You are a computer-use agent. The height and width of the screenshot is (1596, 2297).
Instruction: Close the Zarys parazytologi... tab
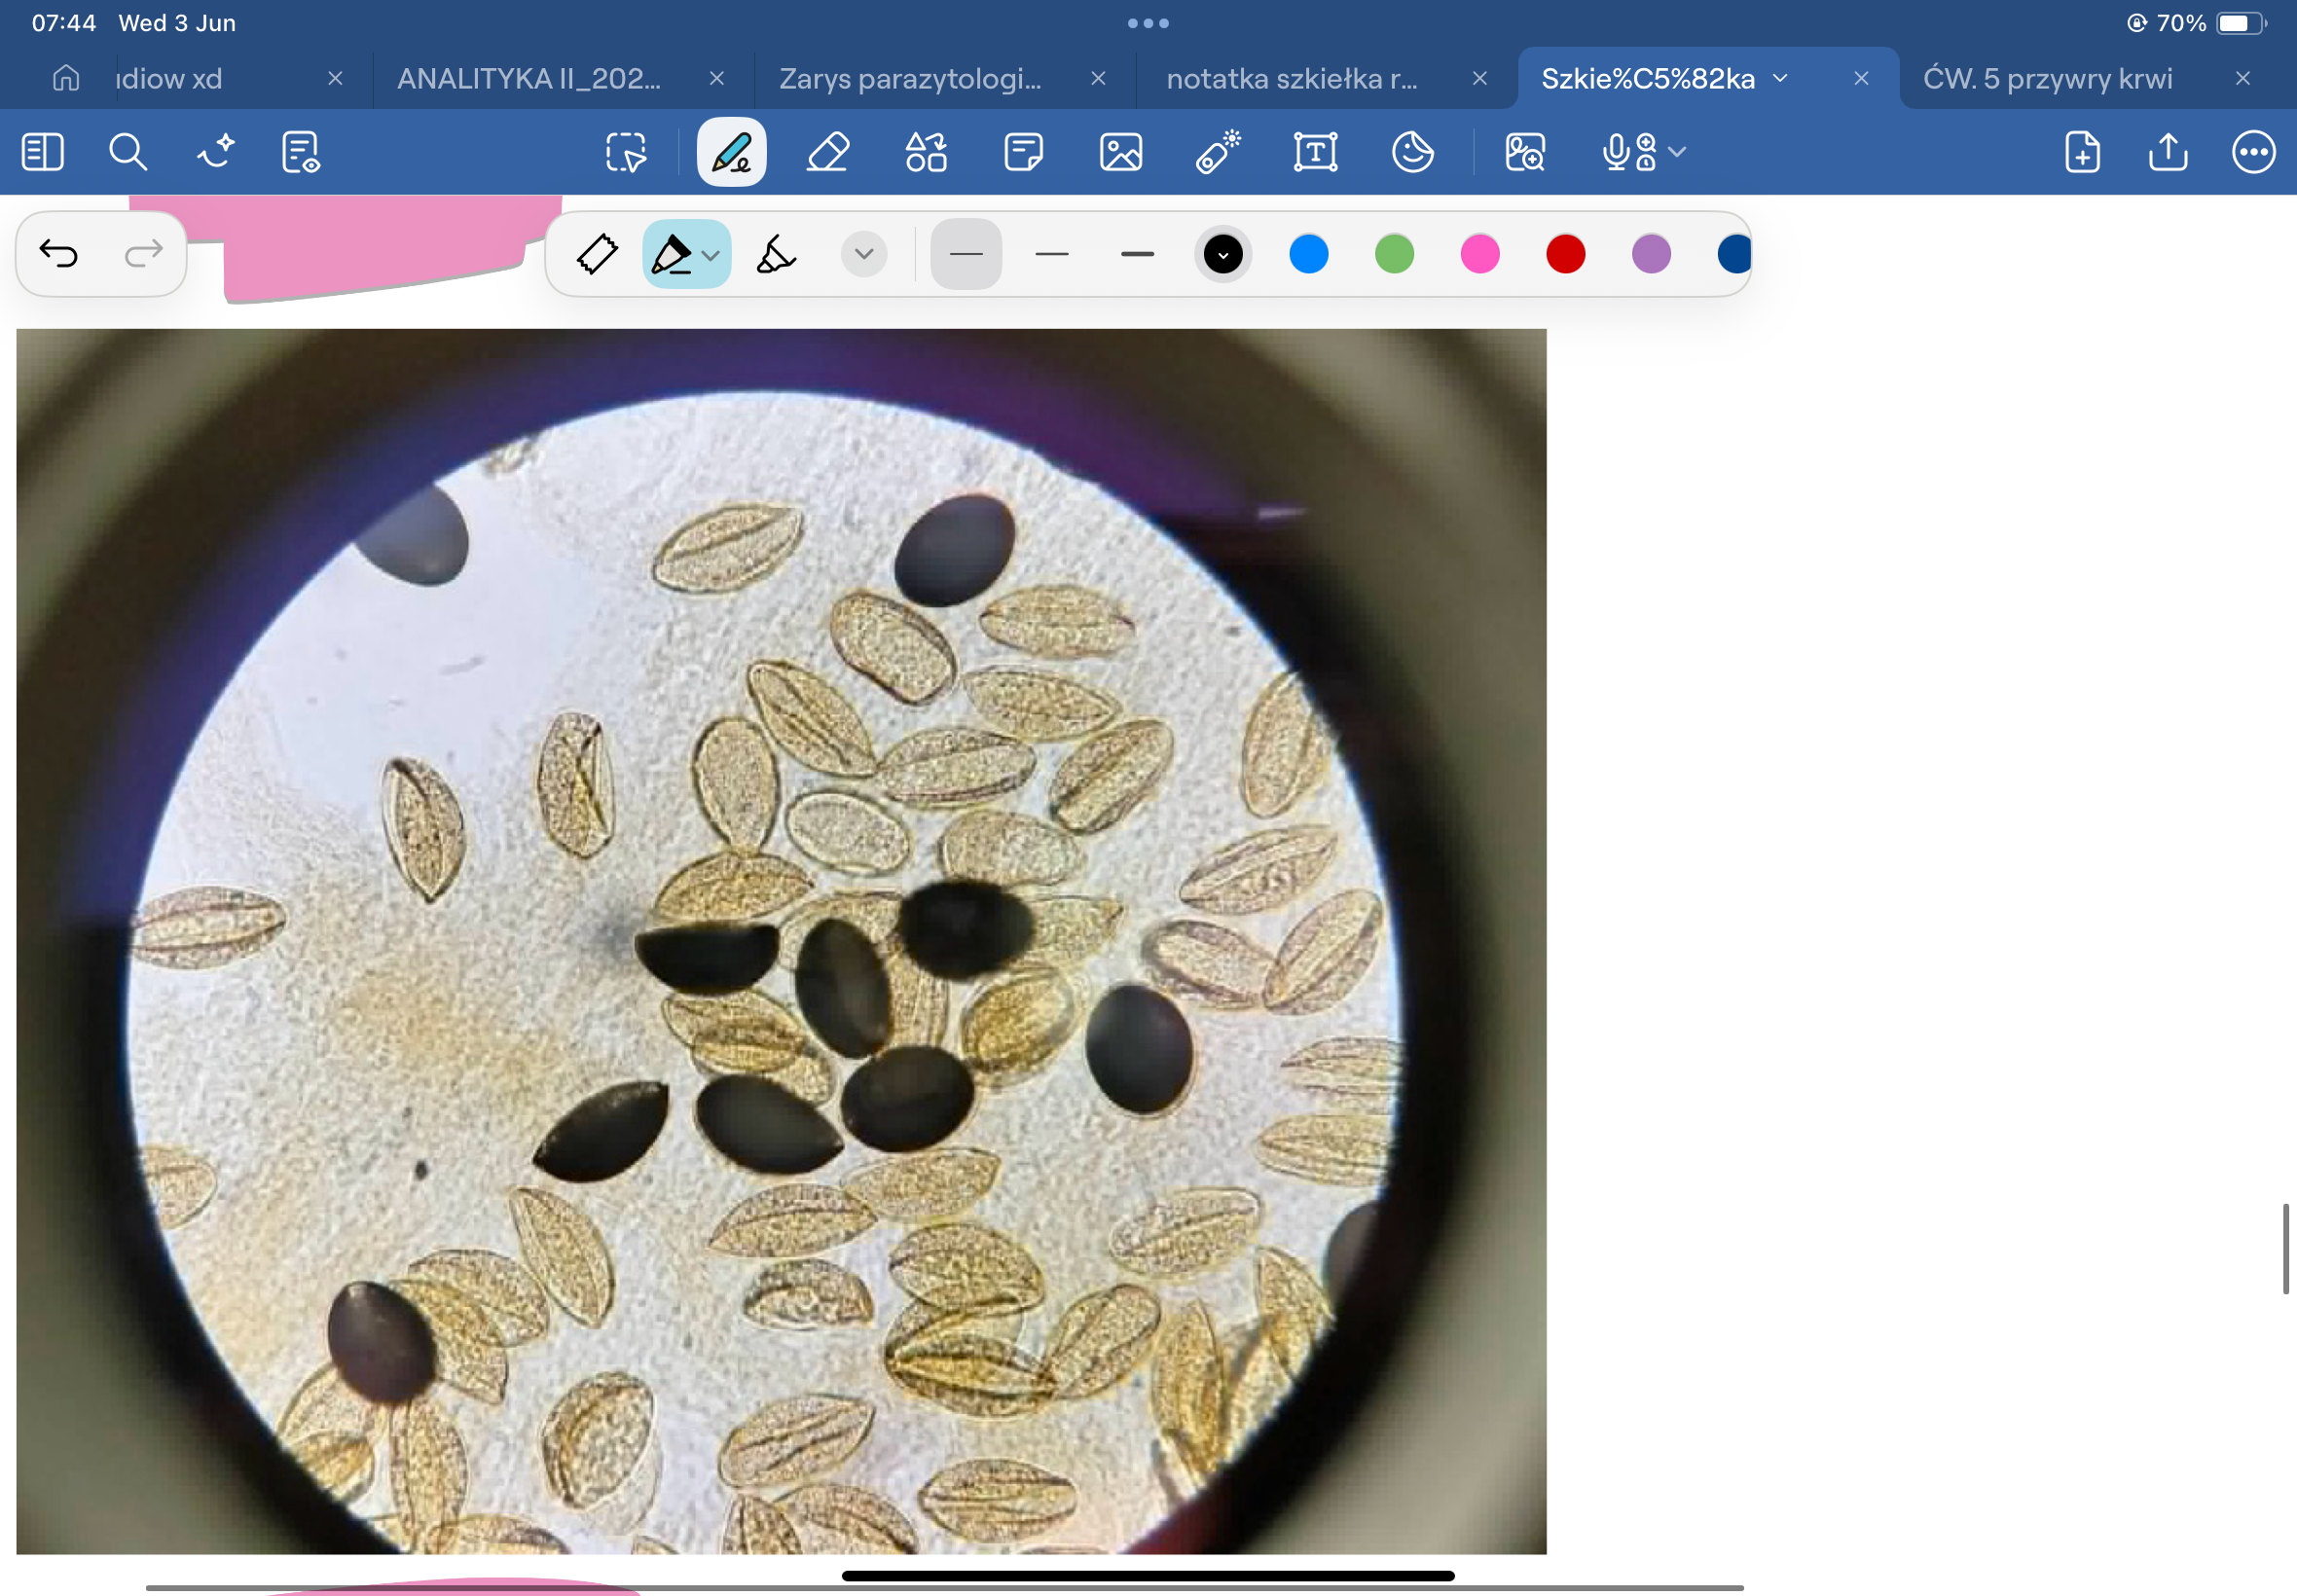click(1098, 78)
